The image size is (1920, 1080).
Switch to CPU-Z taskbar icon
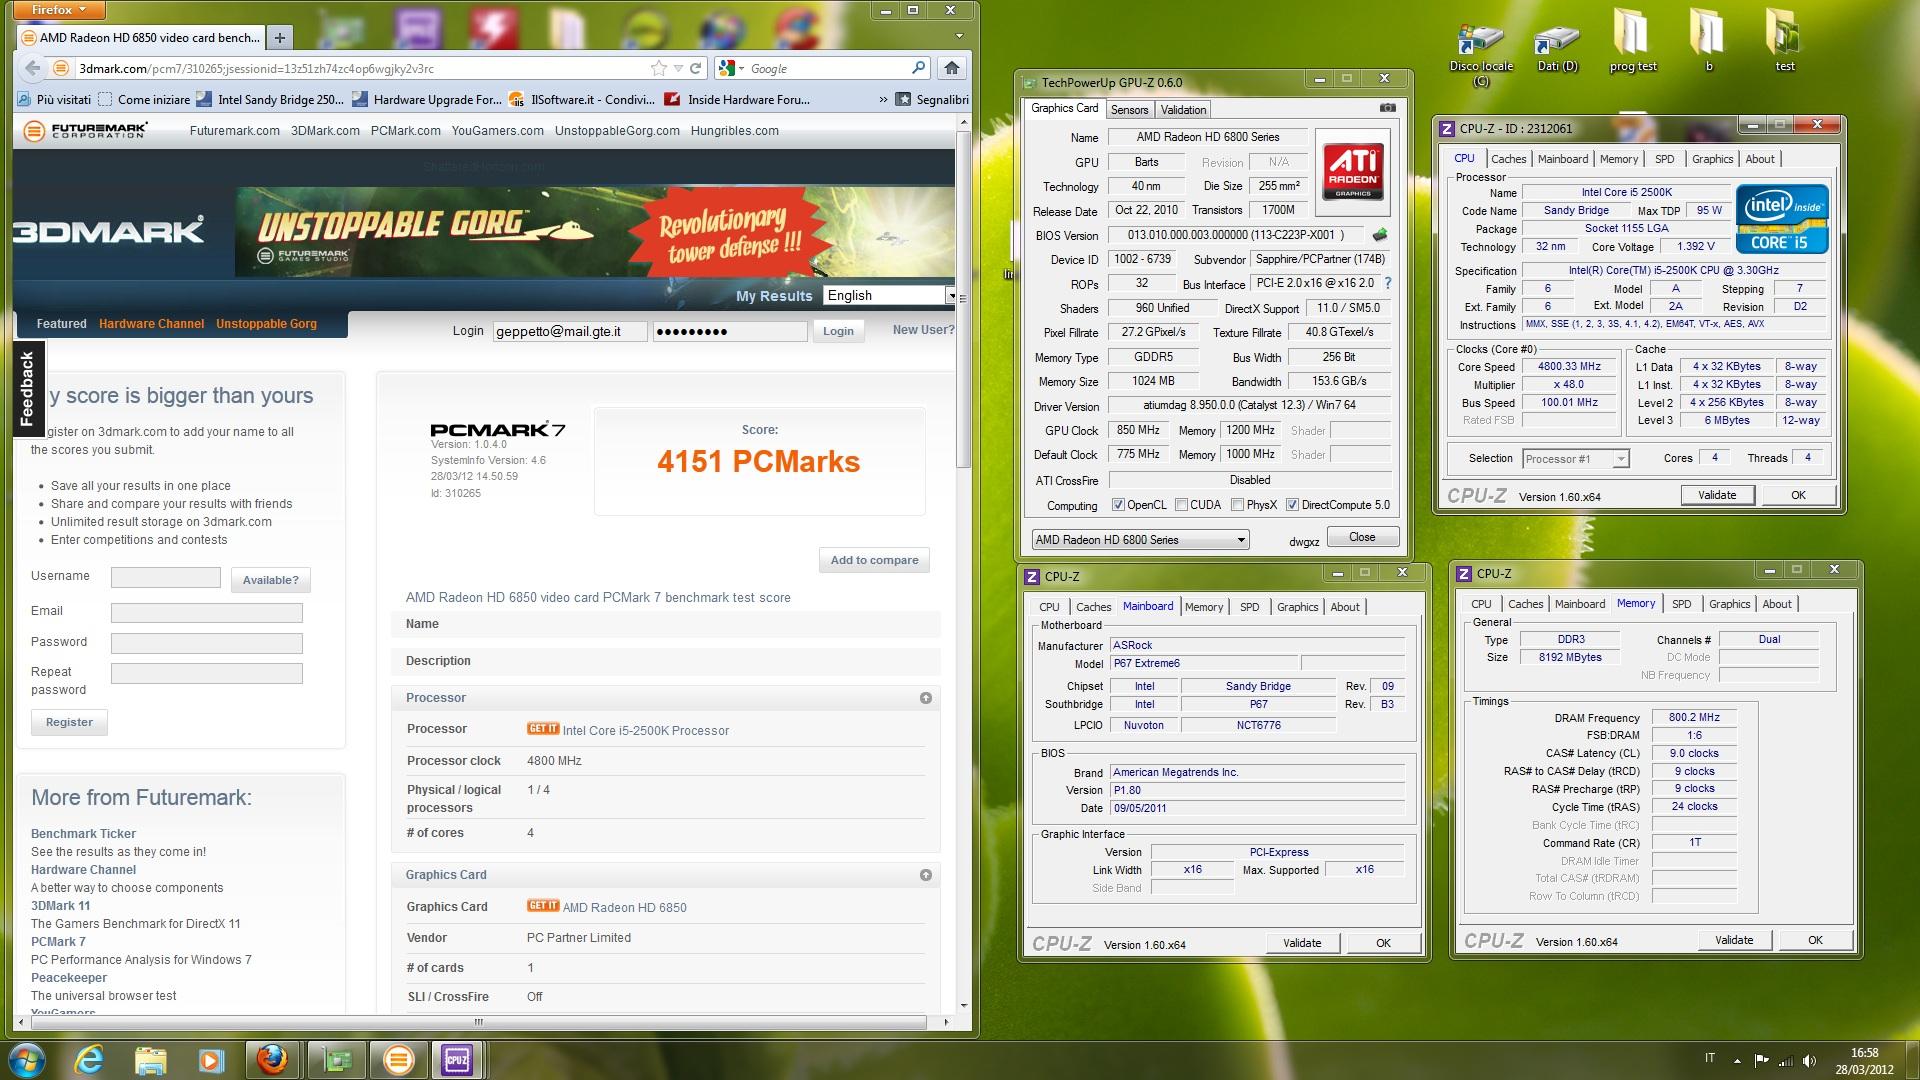[456, 1059]
